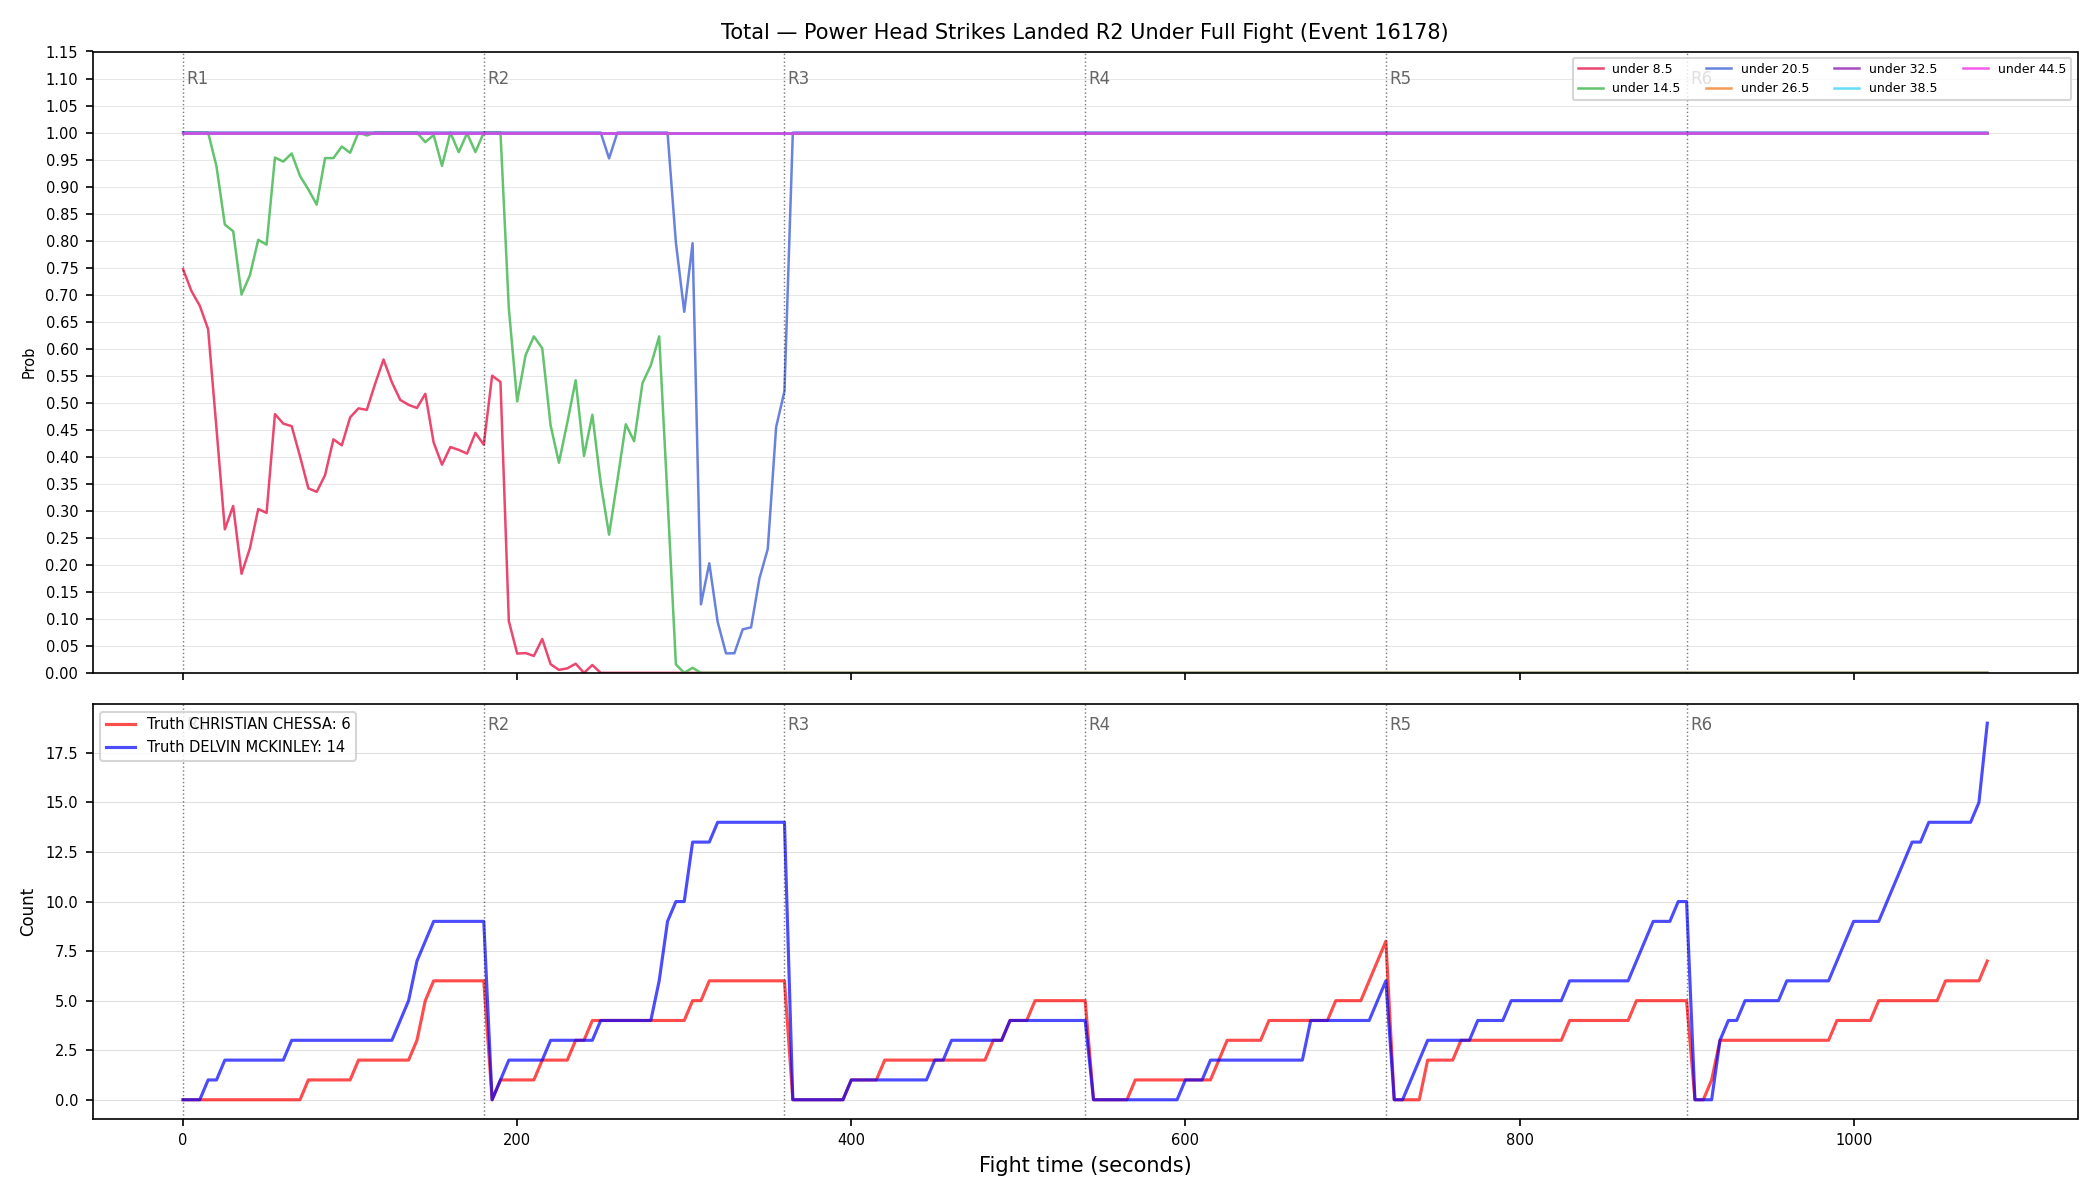Click the 800 tick on the x-axis
This screenshot has width=2100, height=1200.
coord(1519,1139)
